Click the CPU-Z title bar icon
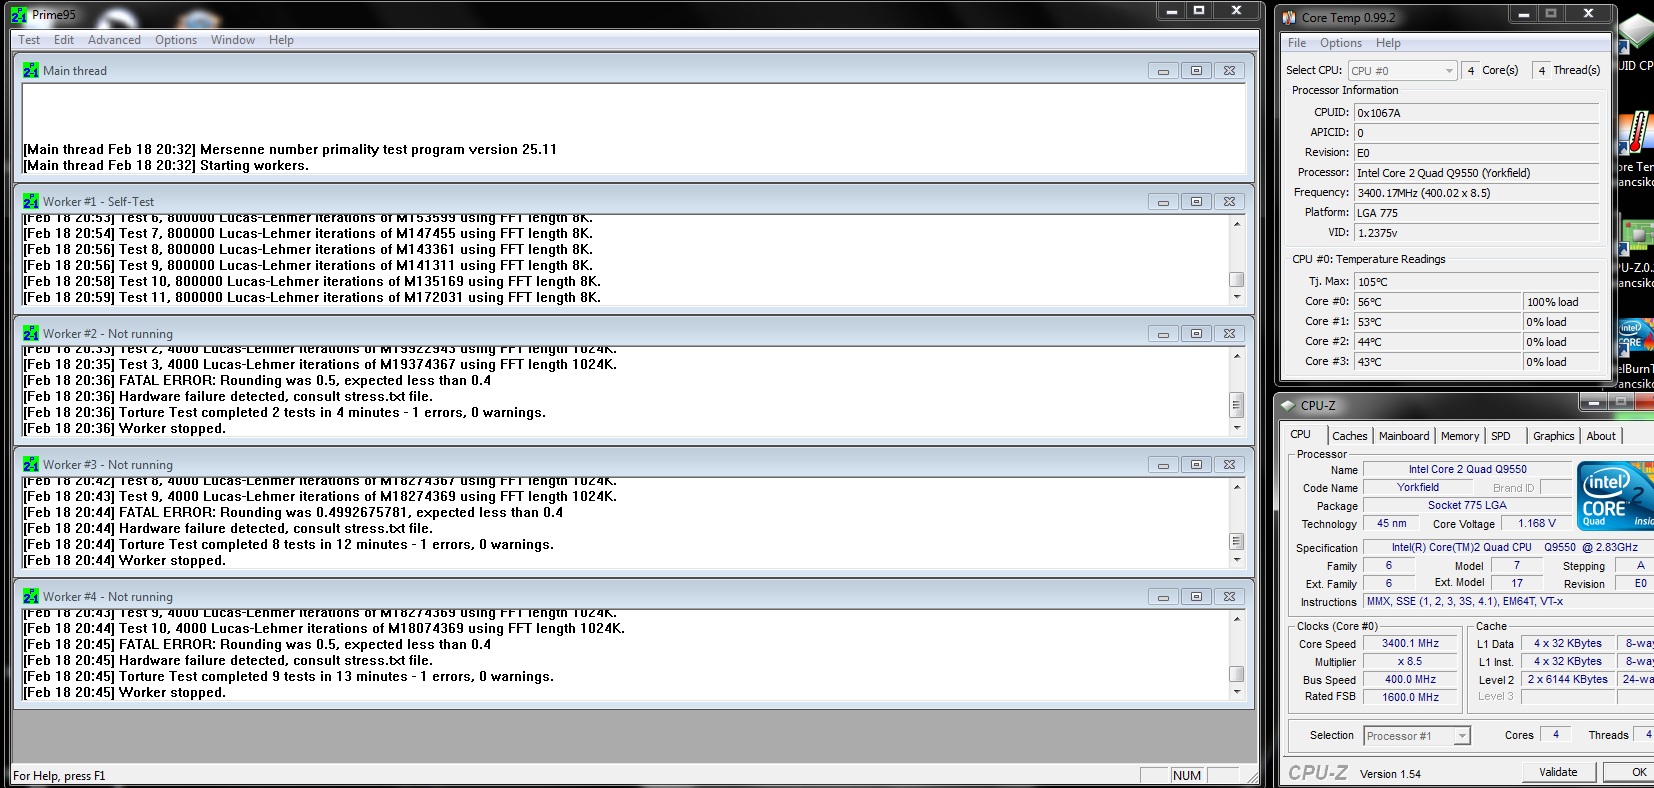 1288,406
